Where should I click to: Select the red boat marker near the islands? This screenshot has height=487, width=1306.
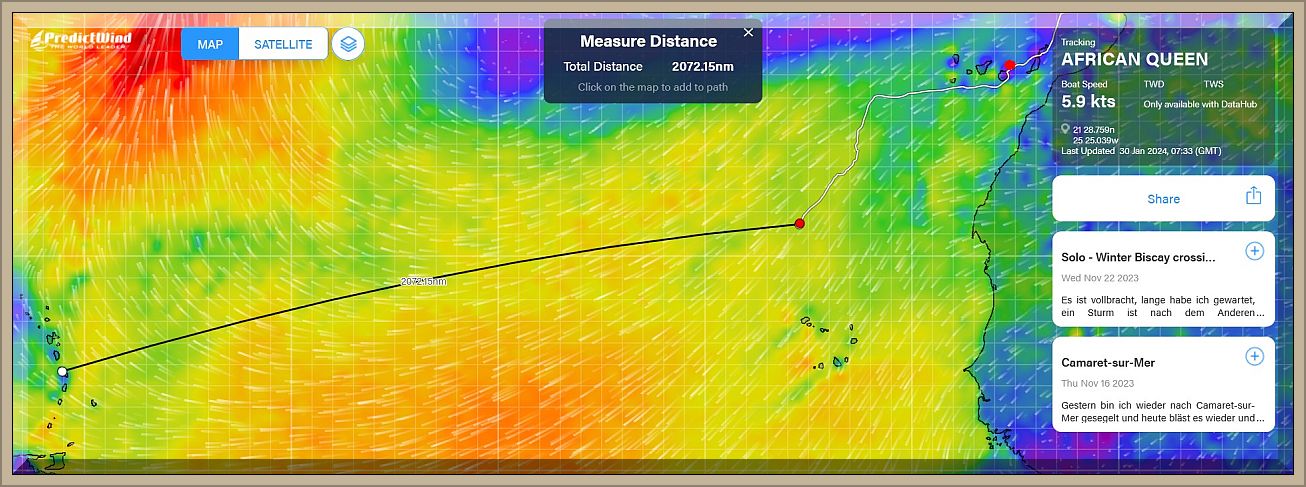(1009, 65)
